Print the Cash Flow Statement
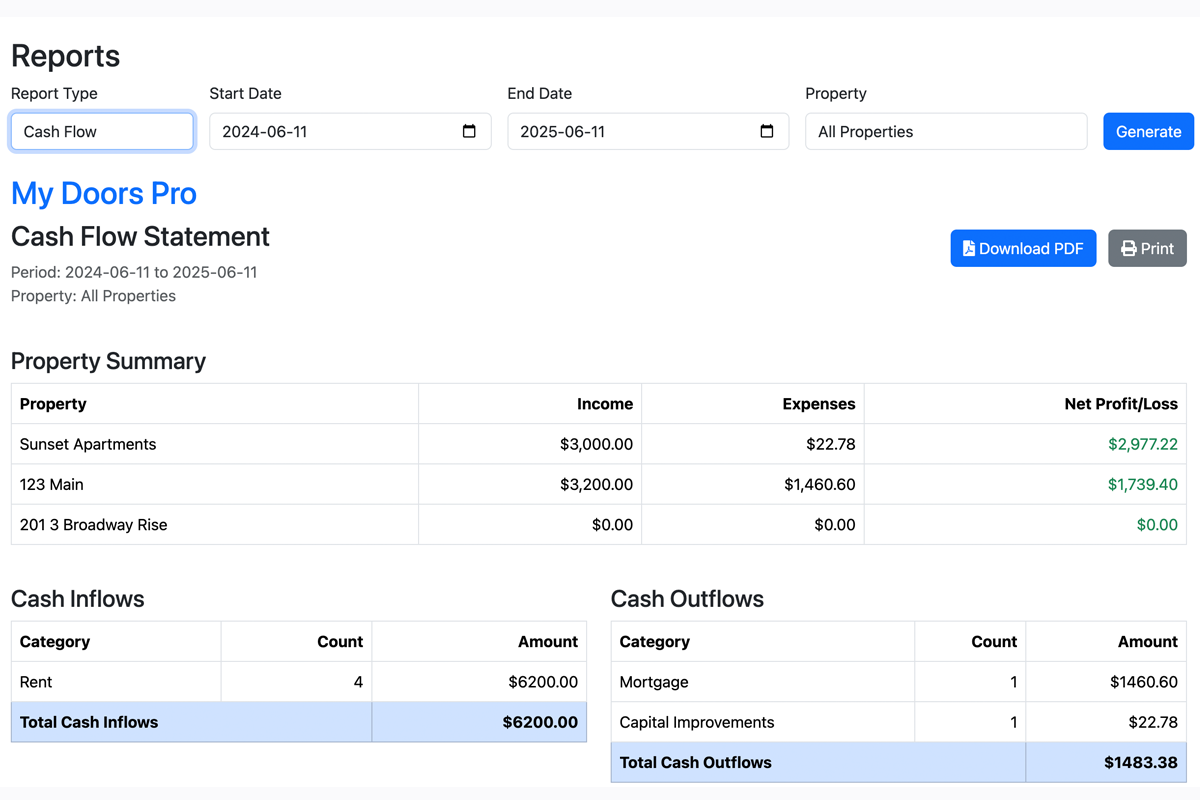This screenshot has height=800, width=1200. tap(1147, 248)
